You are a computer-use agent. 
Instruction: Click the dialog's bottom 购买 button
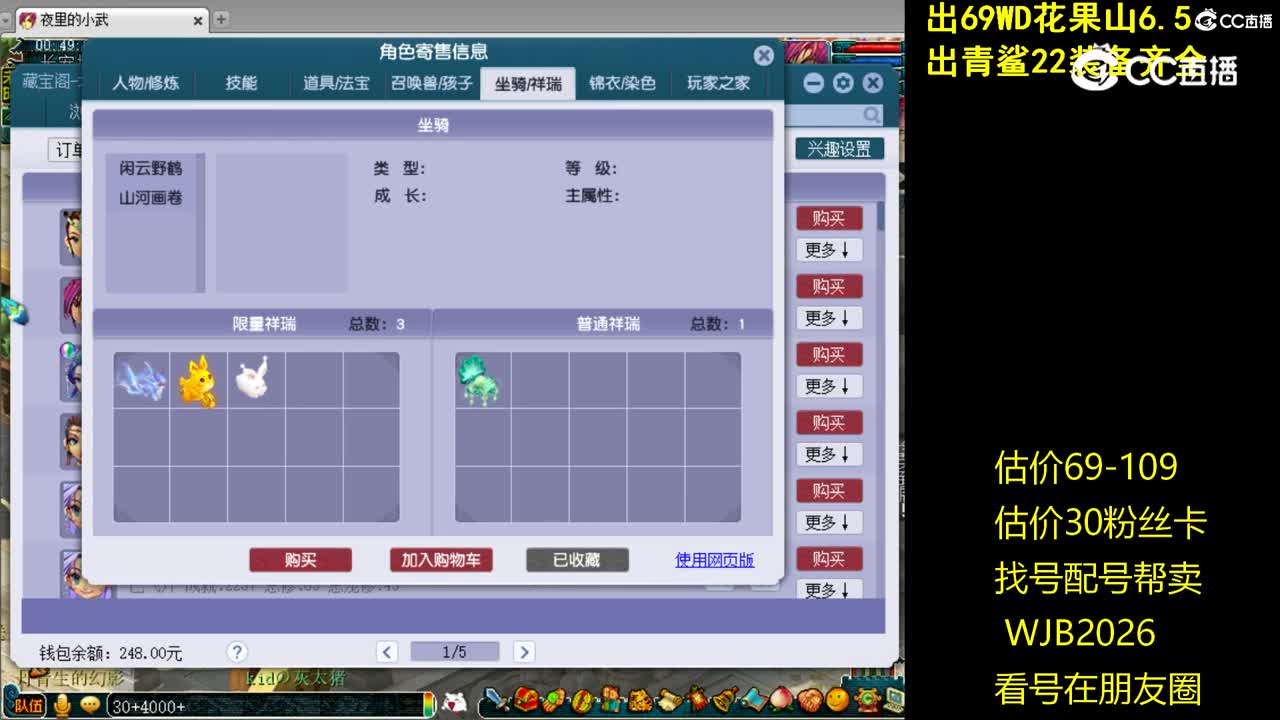click(300, 560)
